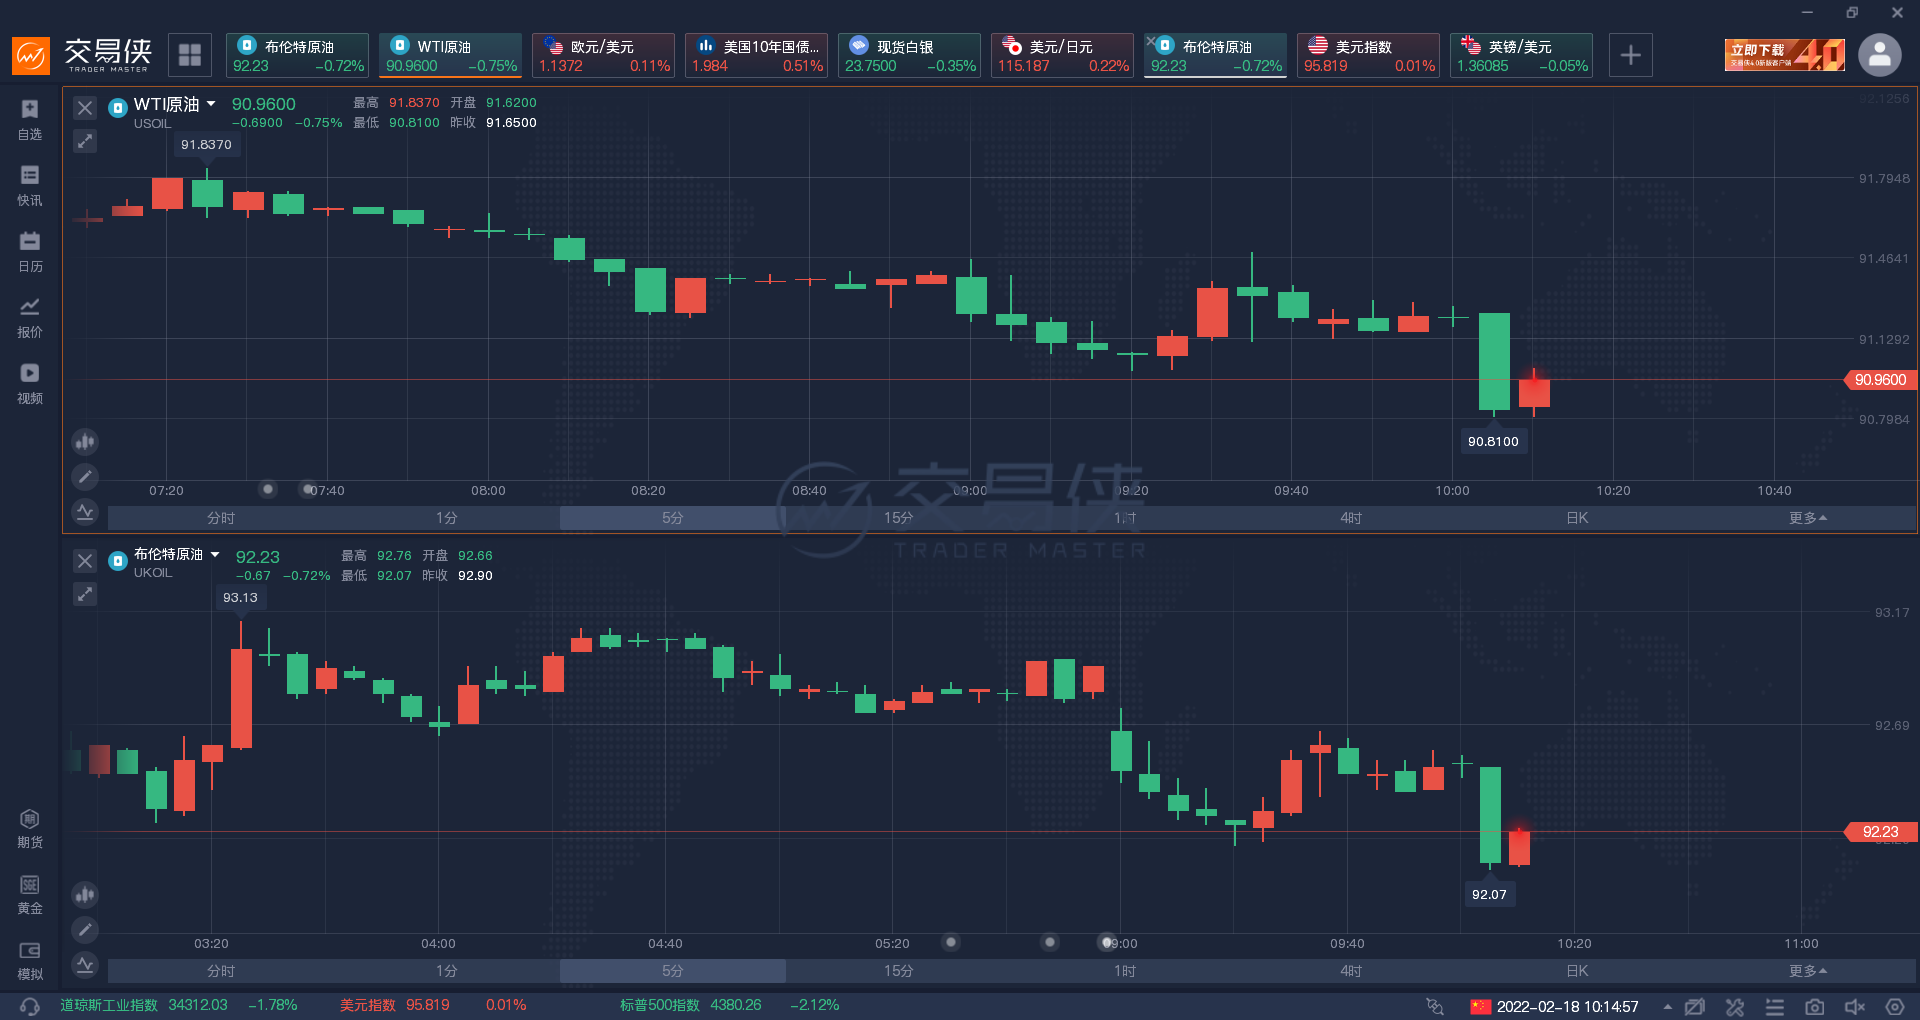Open the 快讯 news flash sidebar icon

coord(30,185)
